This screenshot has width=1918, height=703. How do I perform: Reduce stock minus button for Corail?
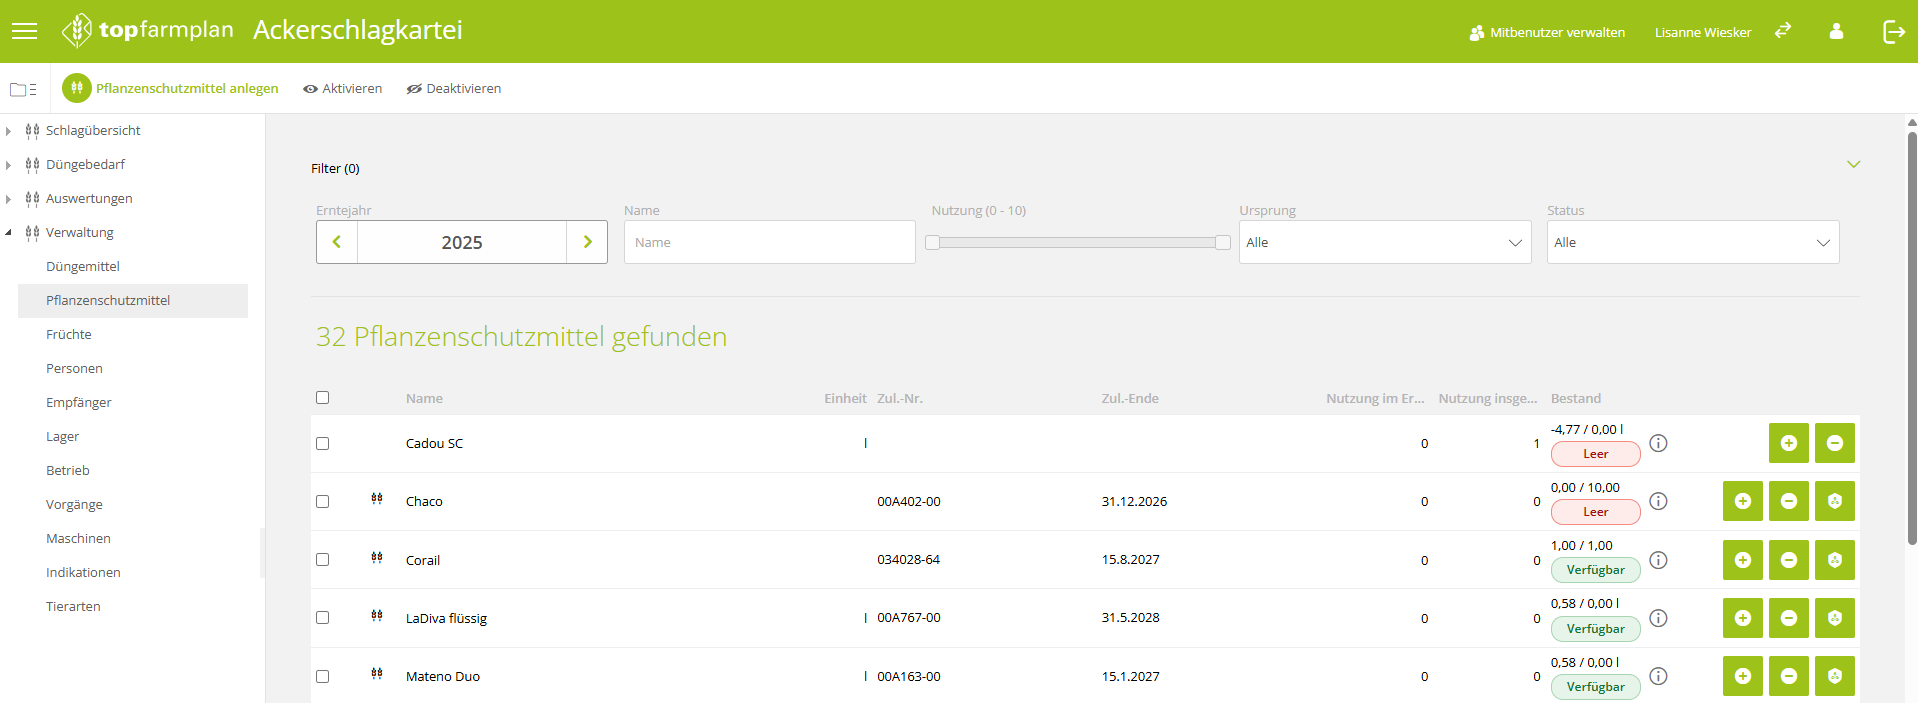(x=1789, y=560)
